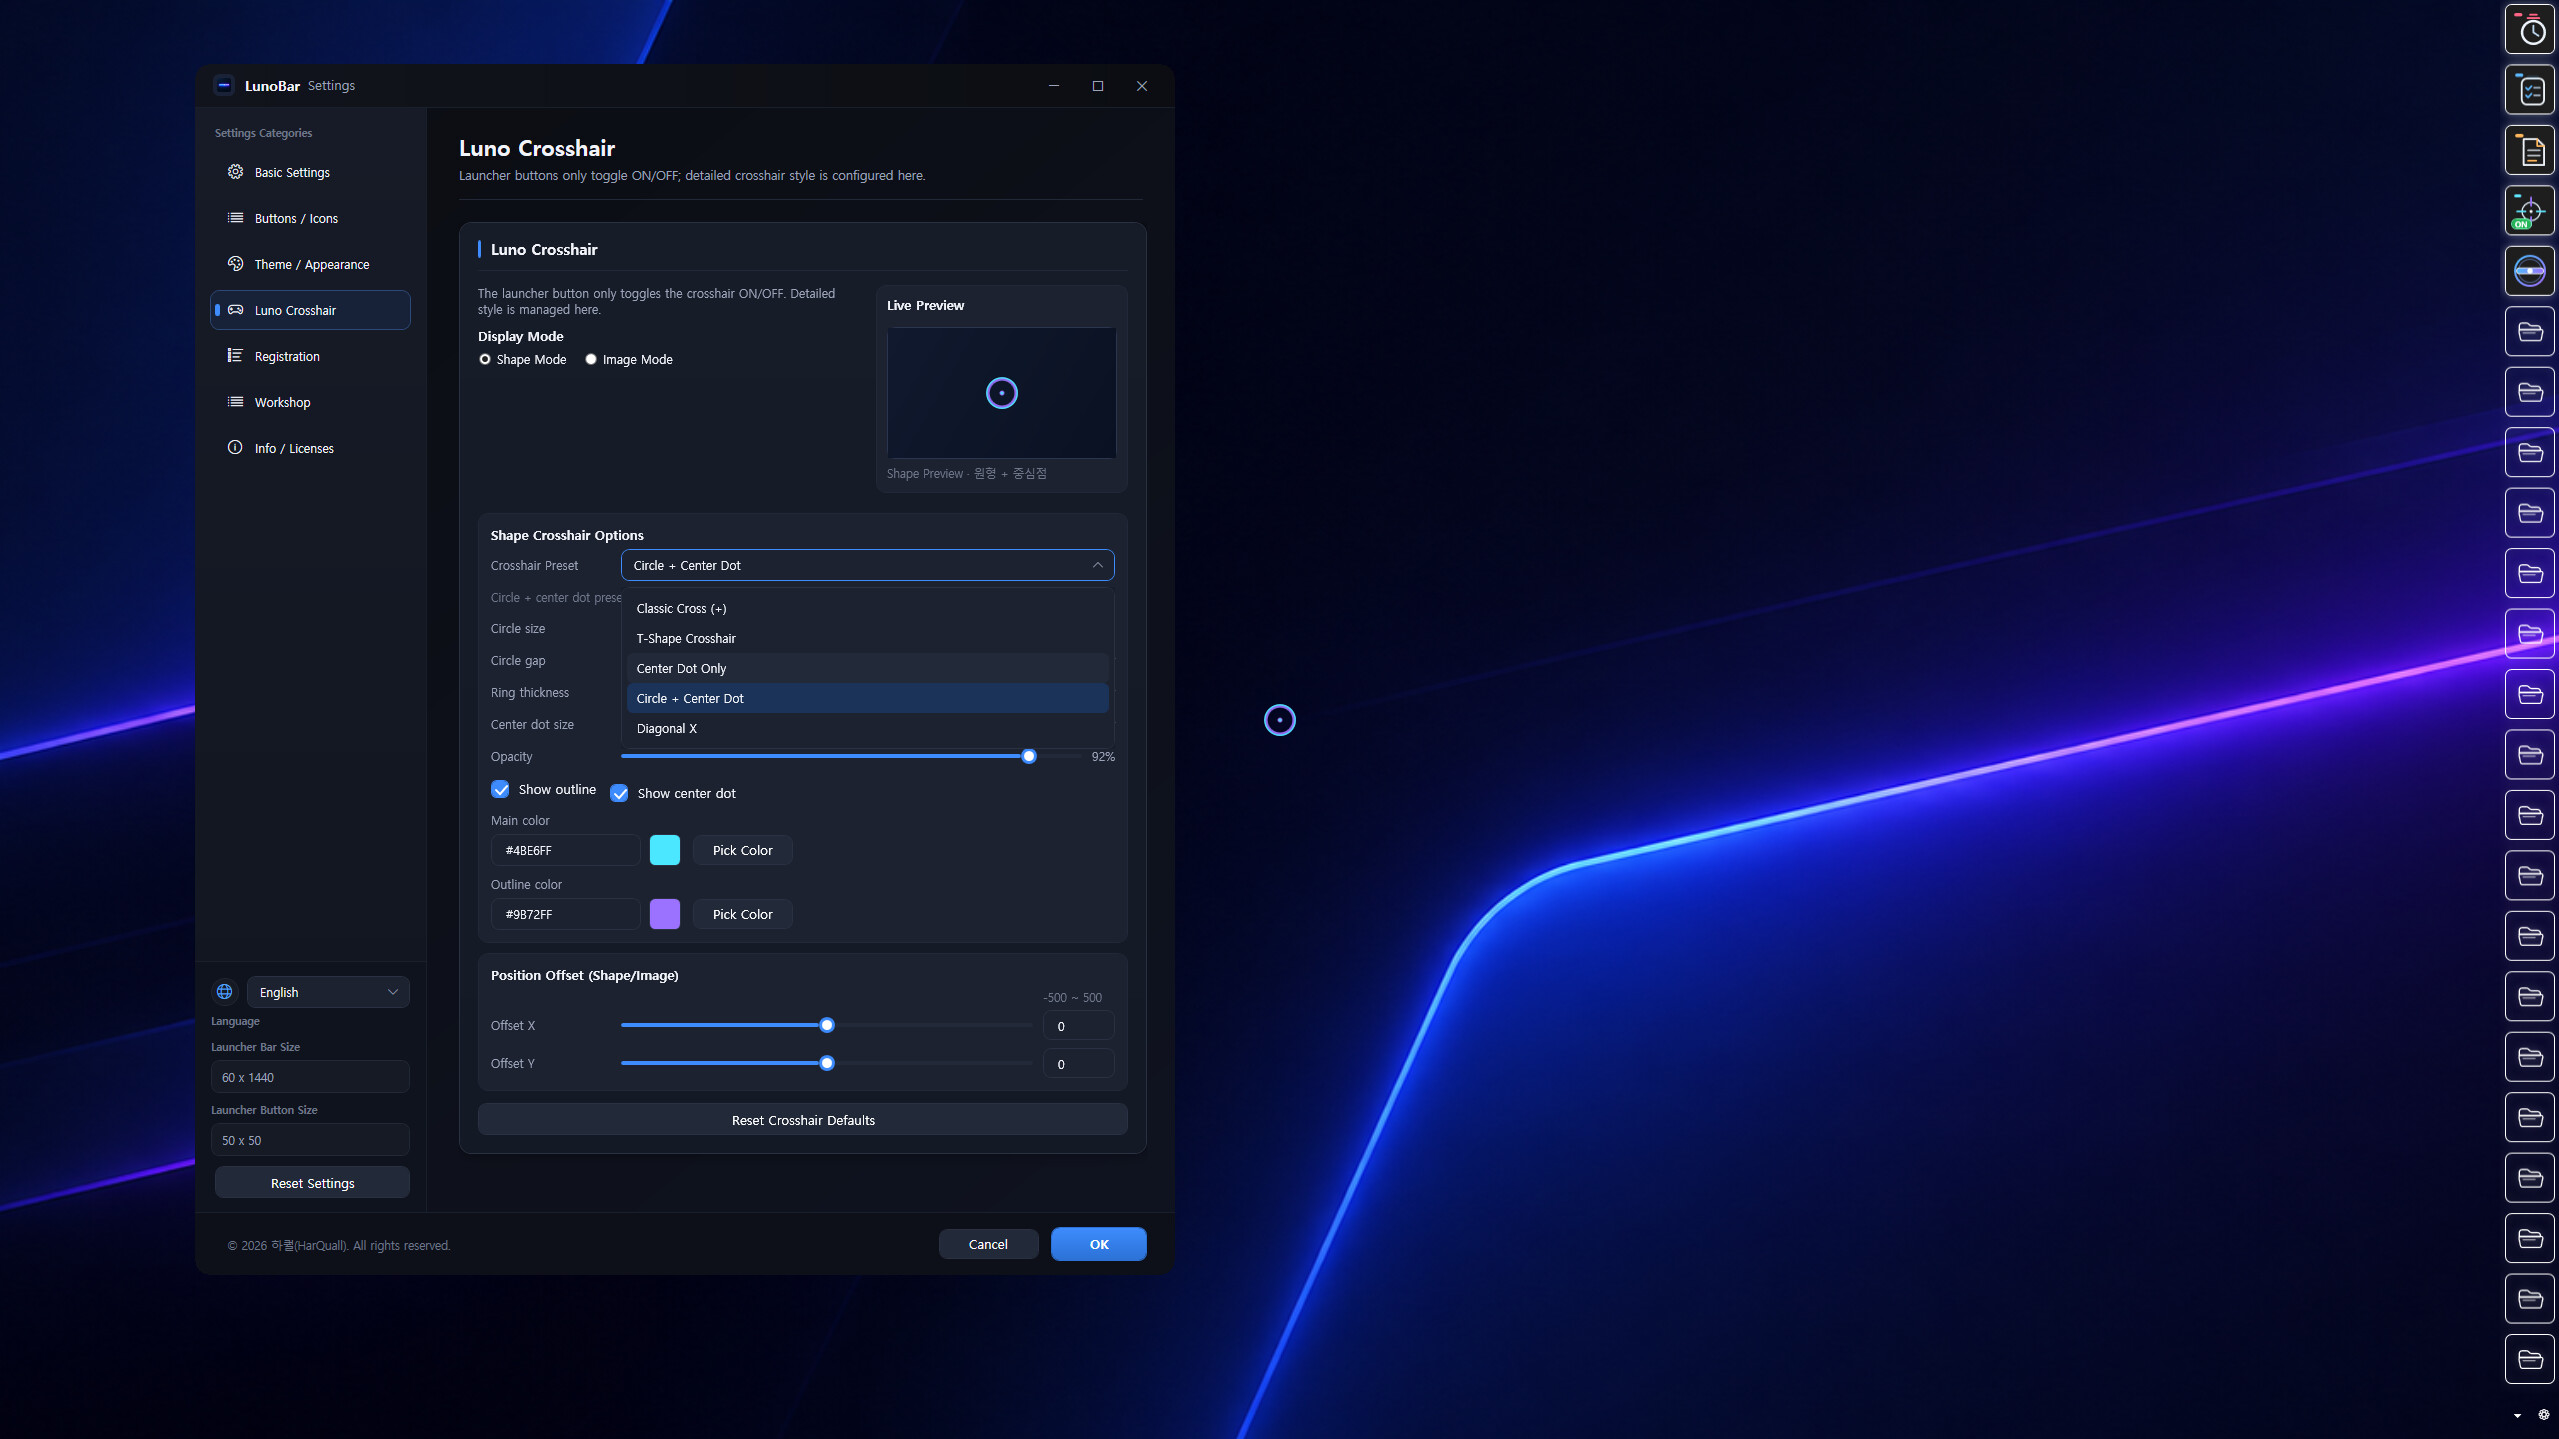Open Buttons / Icons settings category
The height and width of the screenshot is (1439, 2559).
point(310,218)
